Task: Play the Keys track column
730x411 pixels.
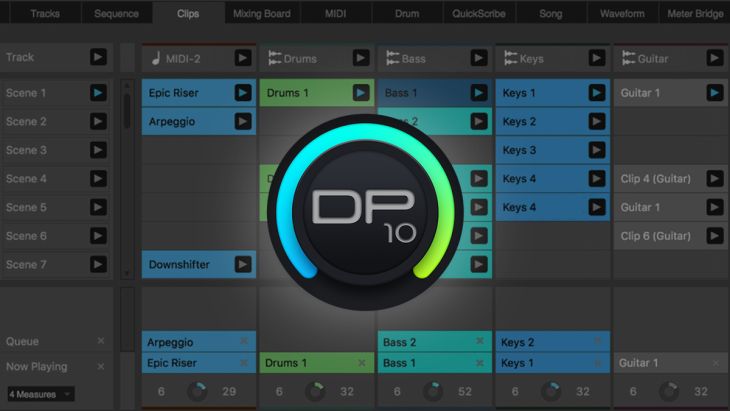Action: pos(596,58)
